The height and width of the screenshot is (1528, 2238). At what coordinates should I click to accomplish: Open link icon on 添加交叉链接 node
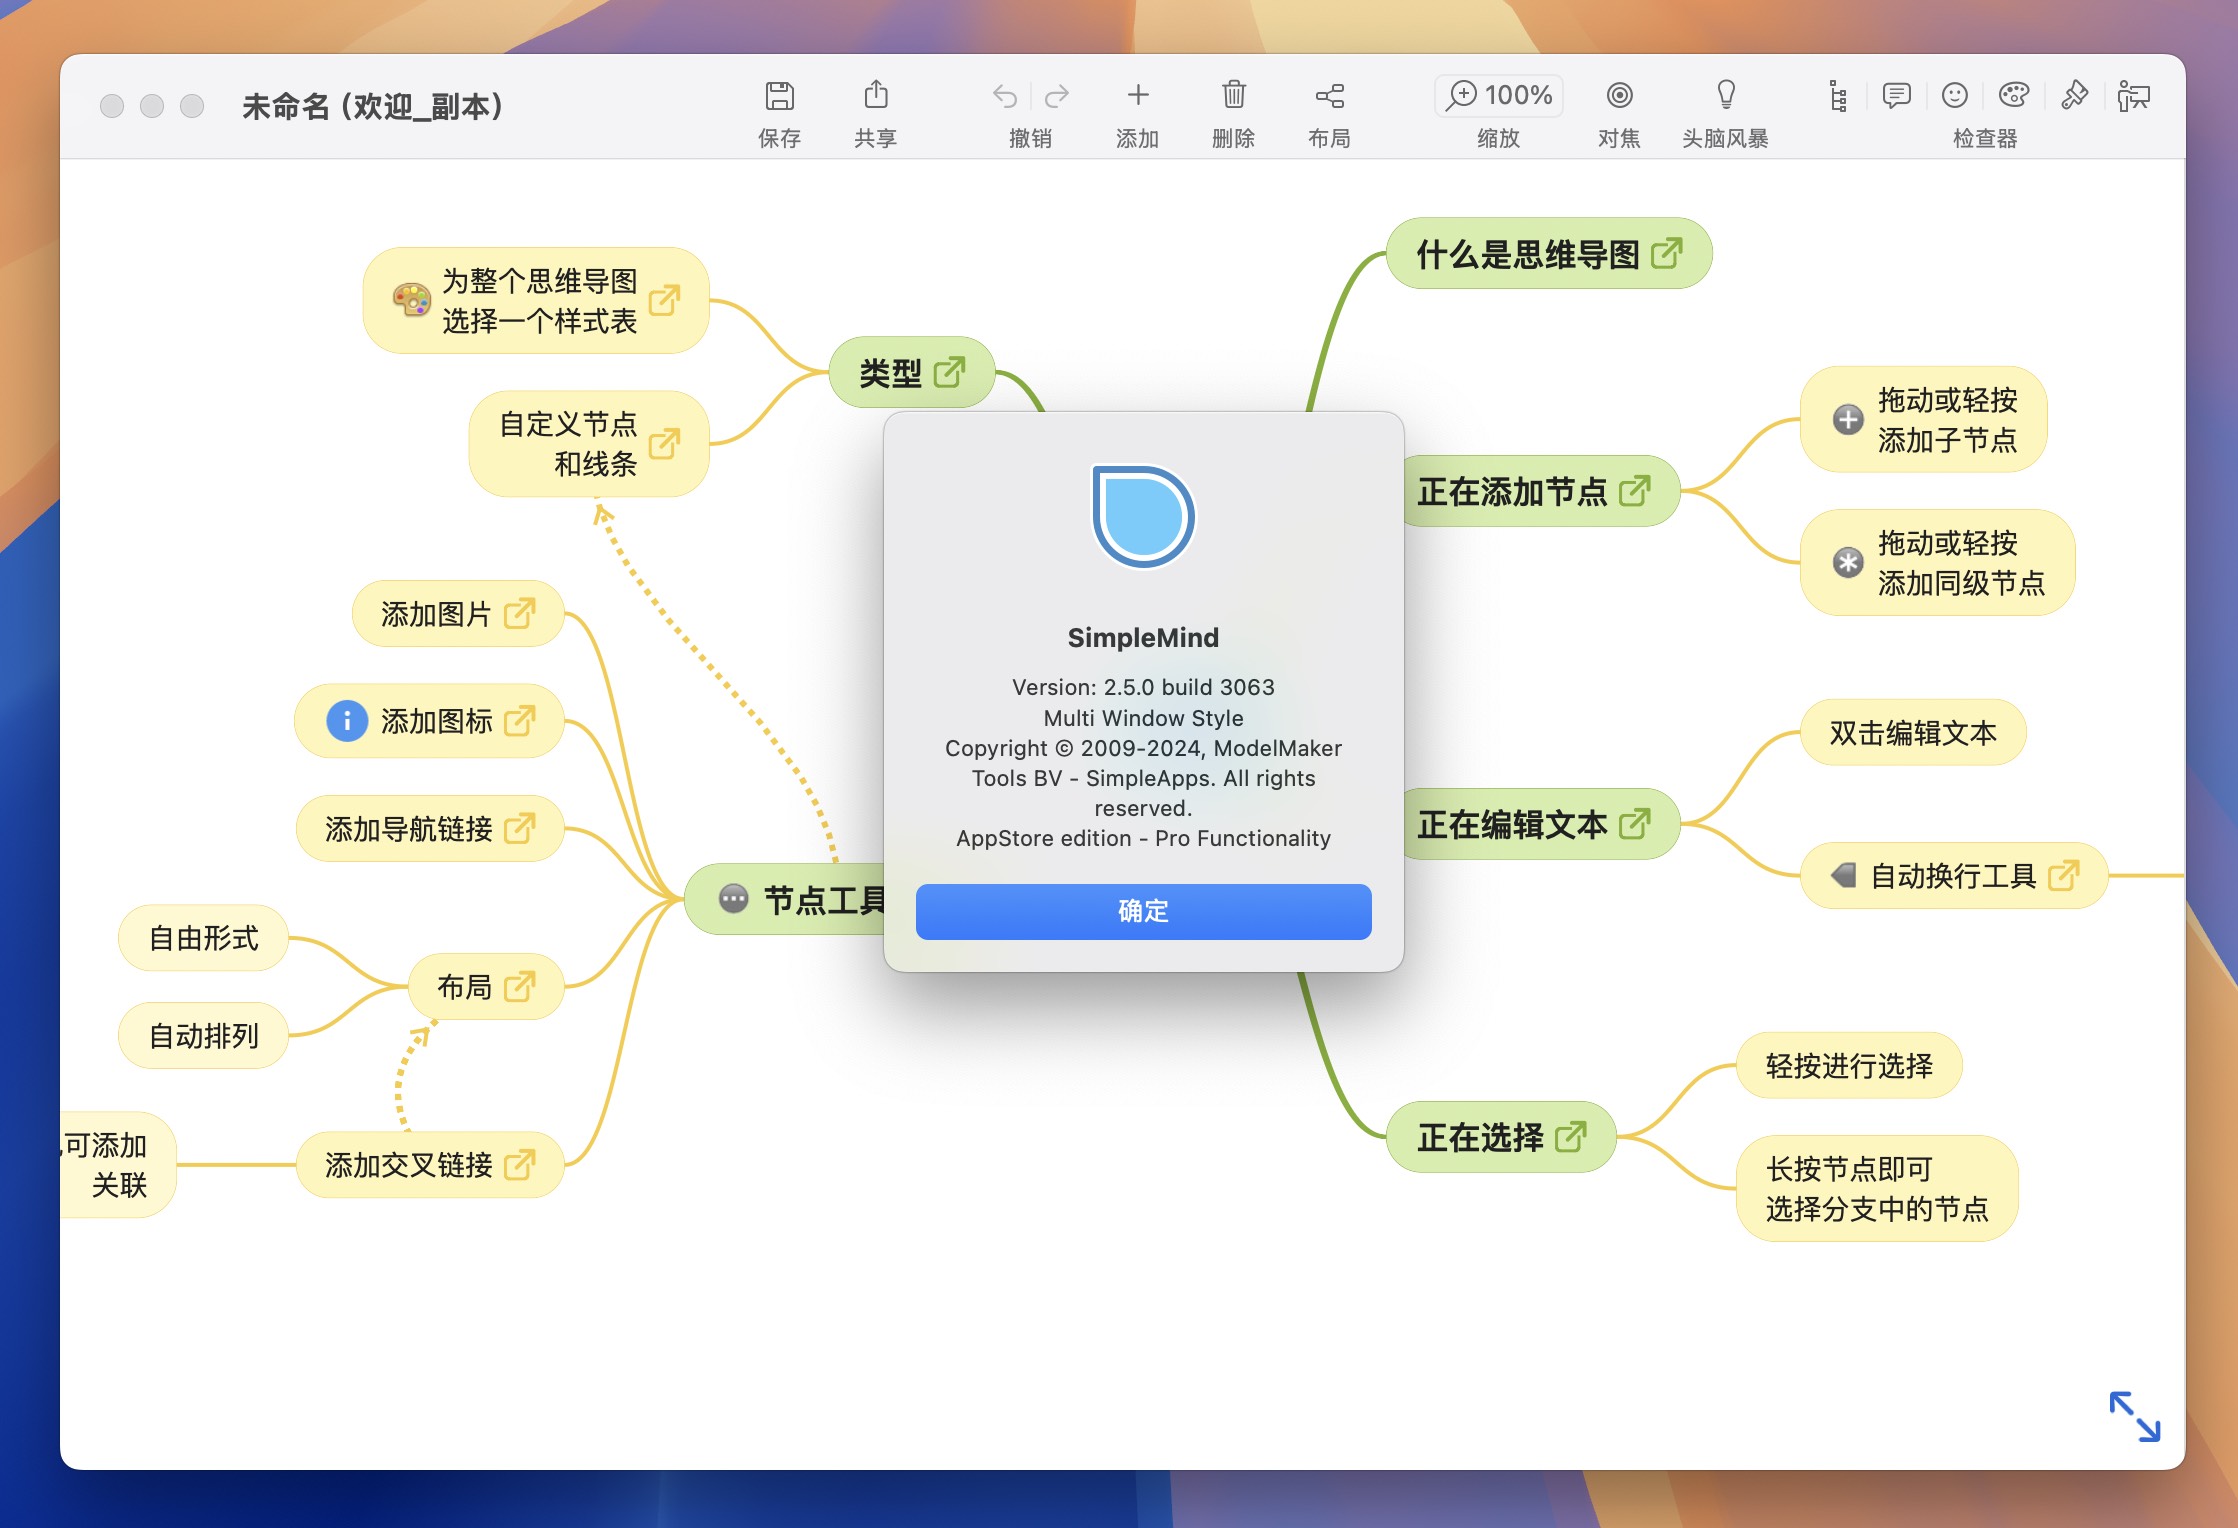point(519,1164)
